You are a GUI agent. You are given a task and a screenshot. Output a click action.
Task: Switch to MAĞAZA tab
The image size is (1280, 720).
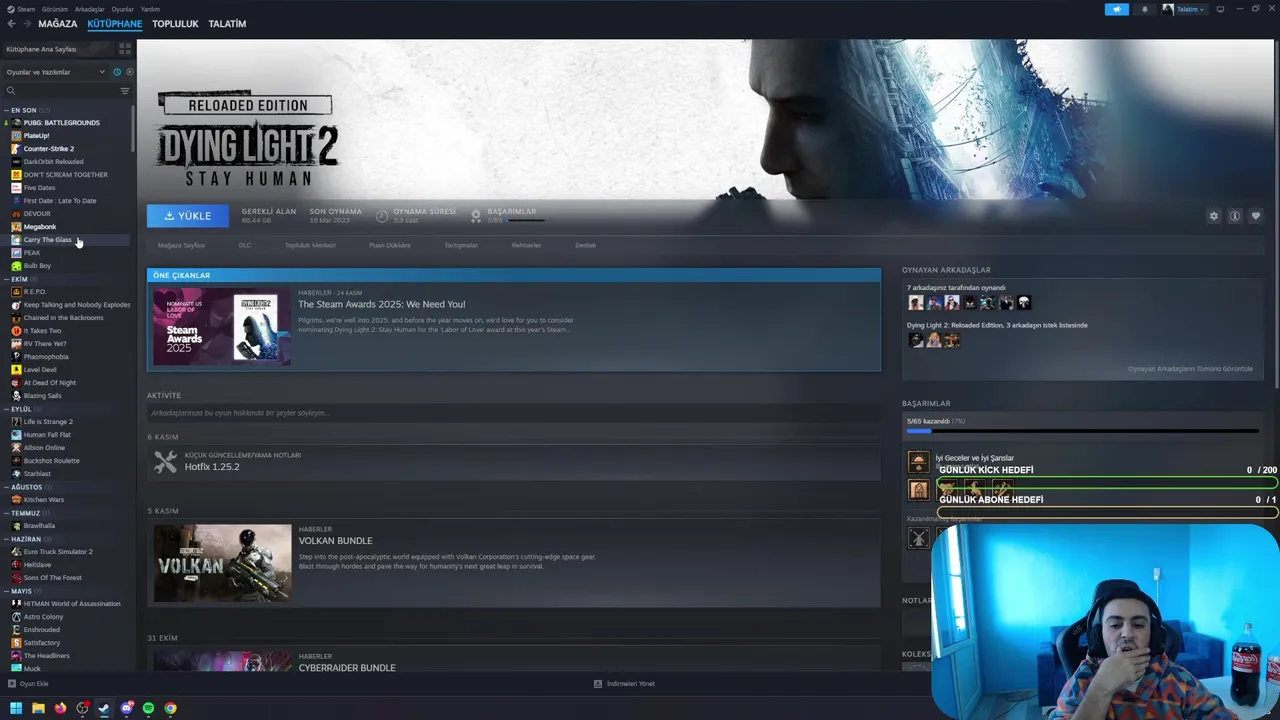[x=57, y=24]
